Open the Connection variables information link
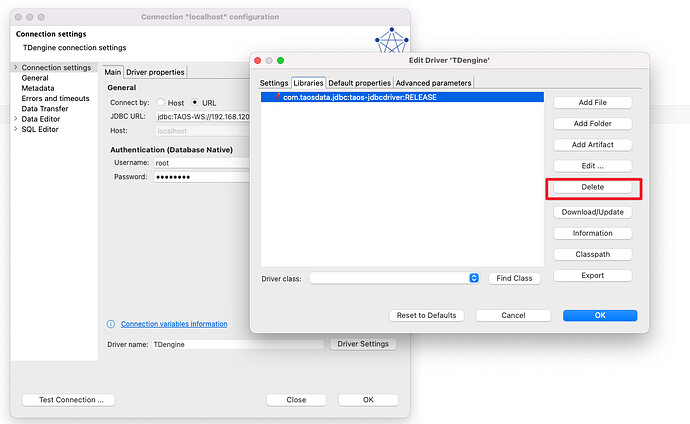The width and height of the screenshot is (690, 424). [173, 324]
